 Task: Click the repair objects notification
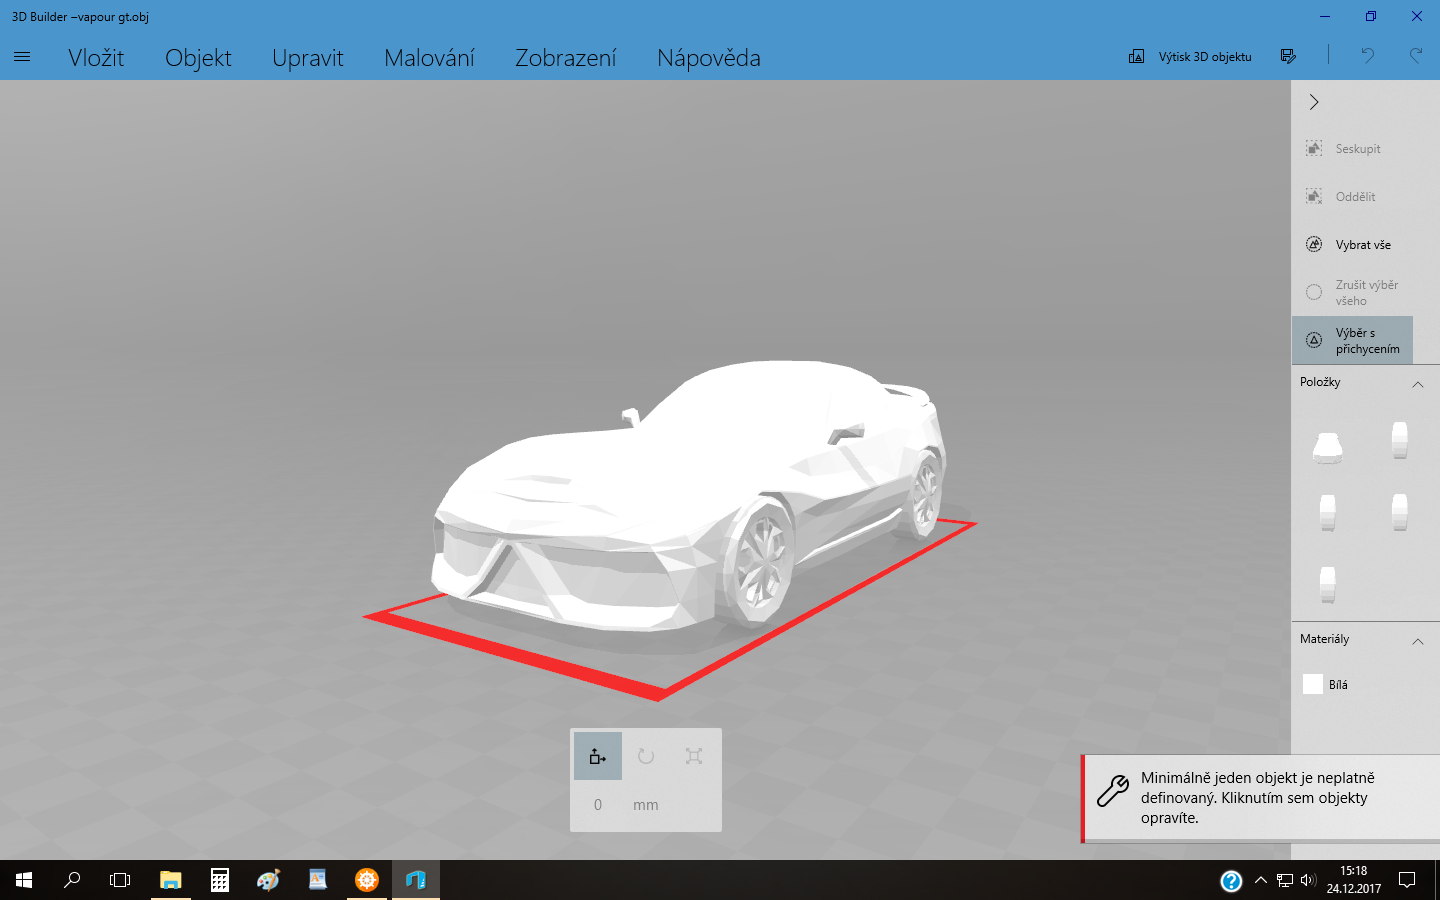point(1261,798)
